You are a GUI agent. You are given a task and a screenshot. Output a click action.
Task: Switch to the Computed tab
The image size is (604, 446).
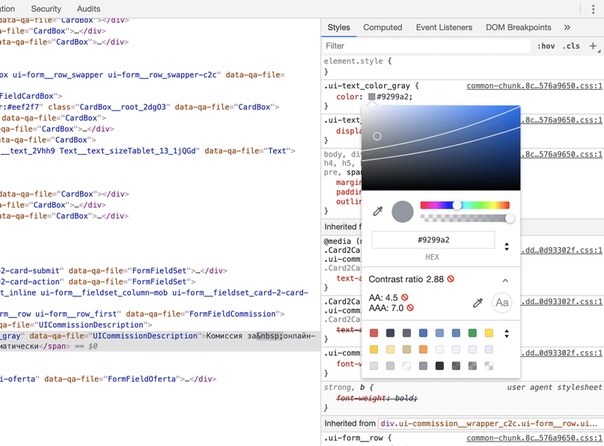[x=382, y=28]
